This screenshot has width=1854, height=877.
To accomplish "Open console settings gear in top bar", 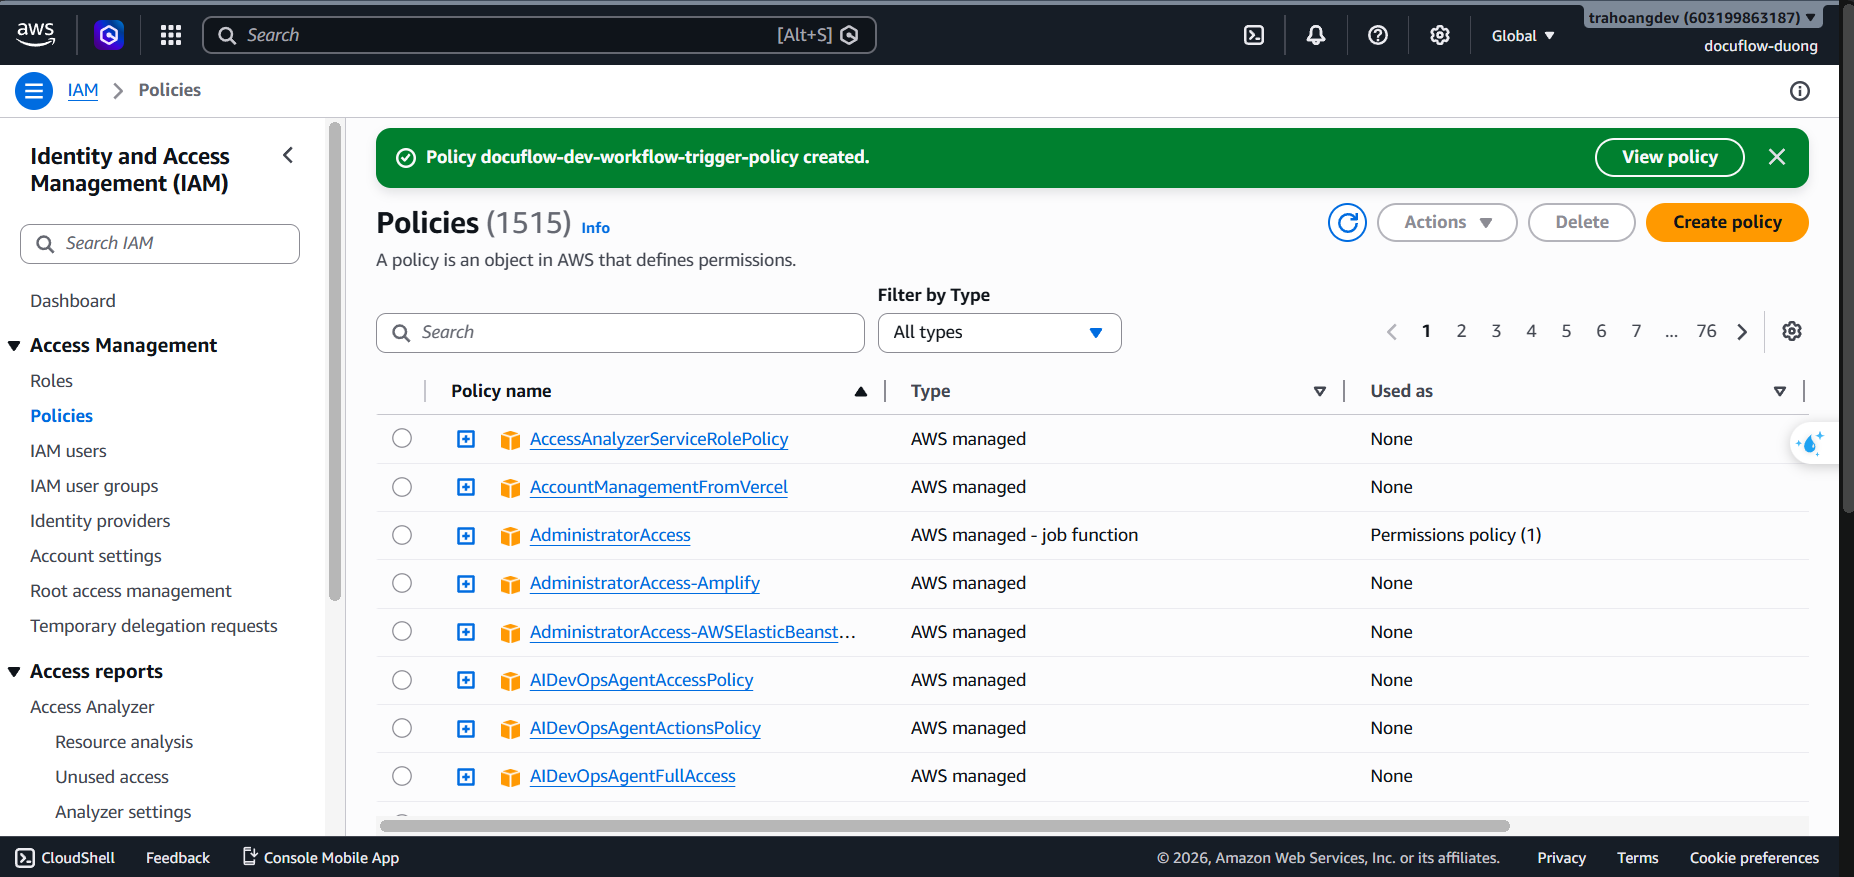I will [x=1440, y=35].
